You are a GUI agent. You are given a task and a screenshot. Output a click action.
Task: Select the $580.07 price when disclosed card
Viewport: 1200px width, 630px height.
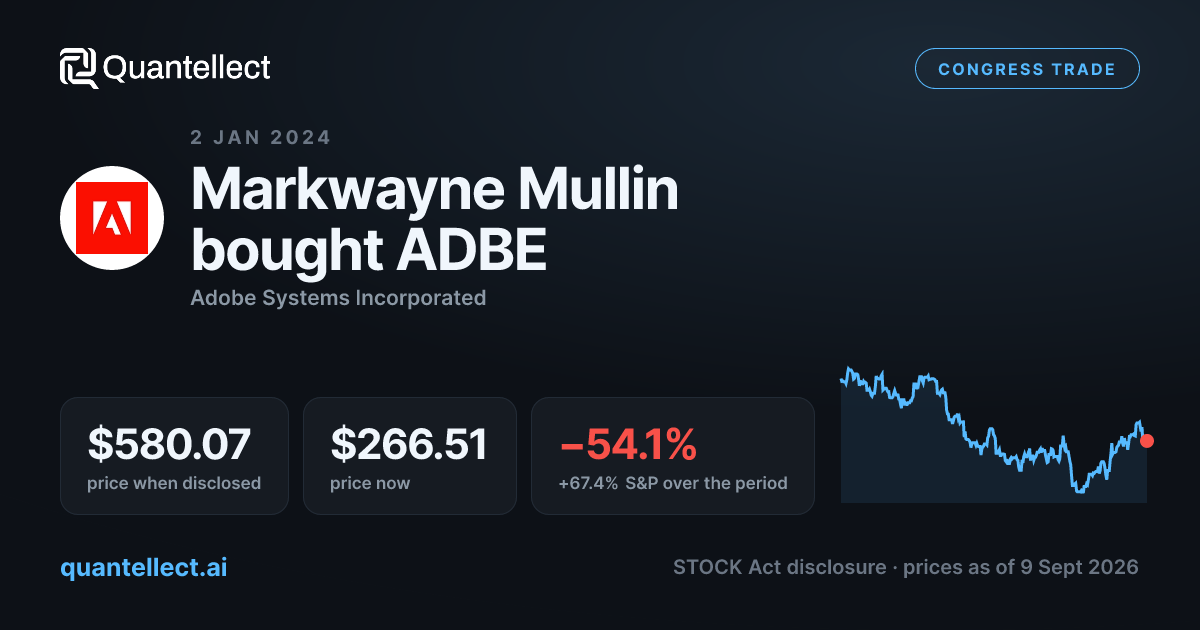pyautogui.click(x=174, y=456)
